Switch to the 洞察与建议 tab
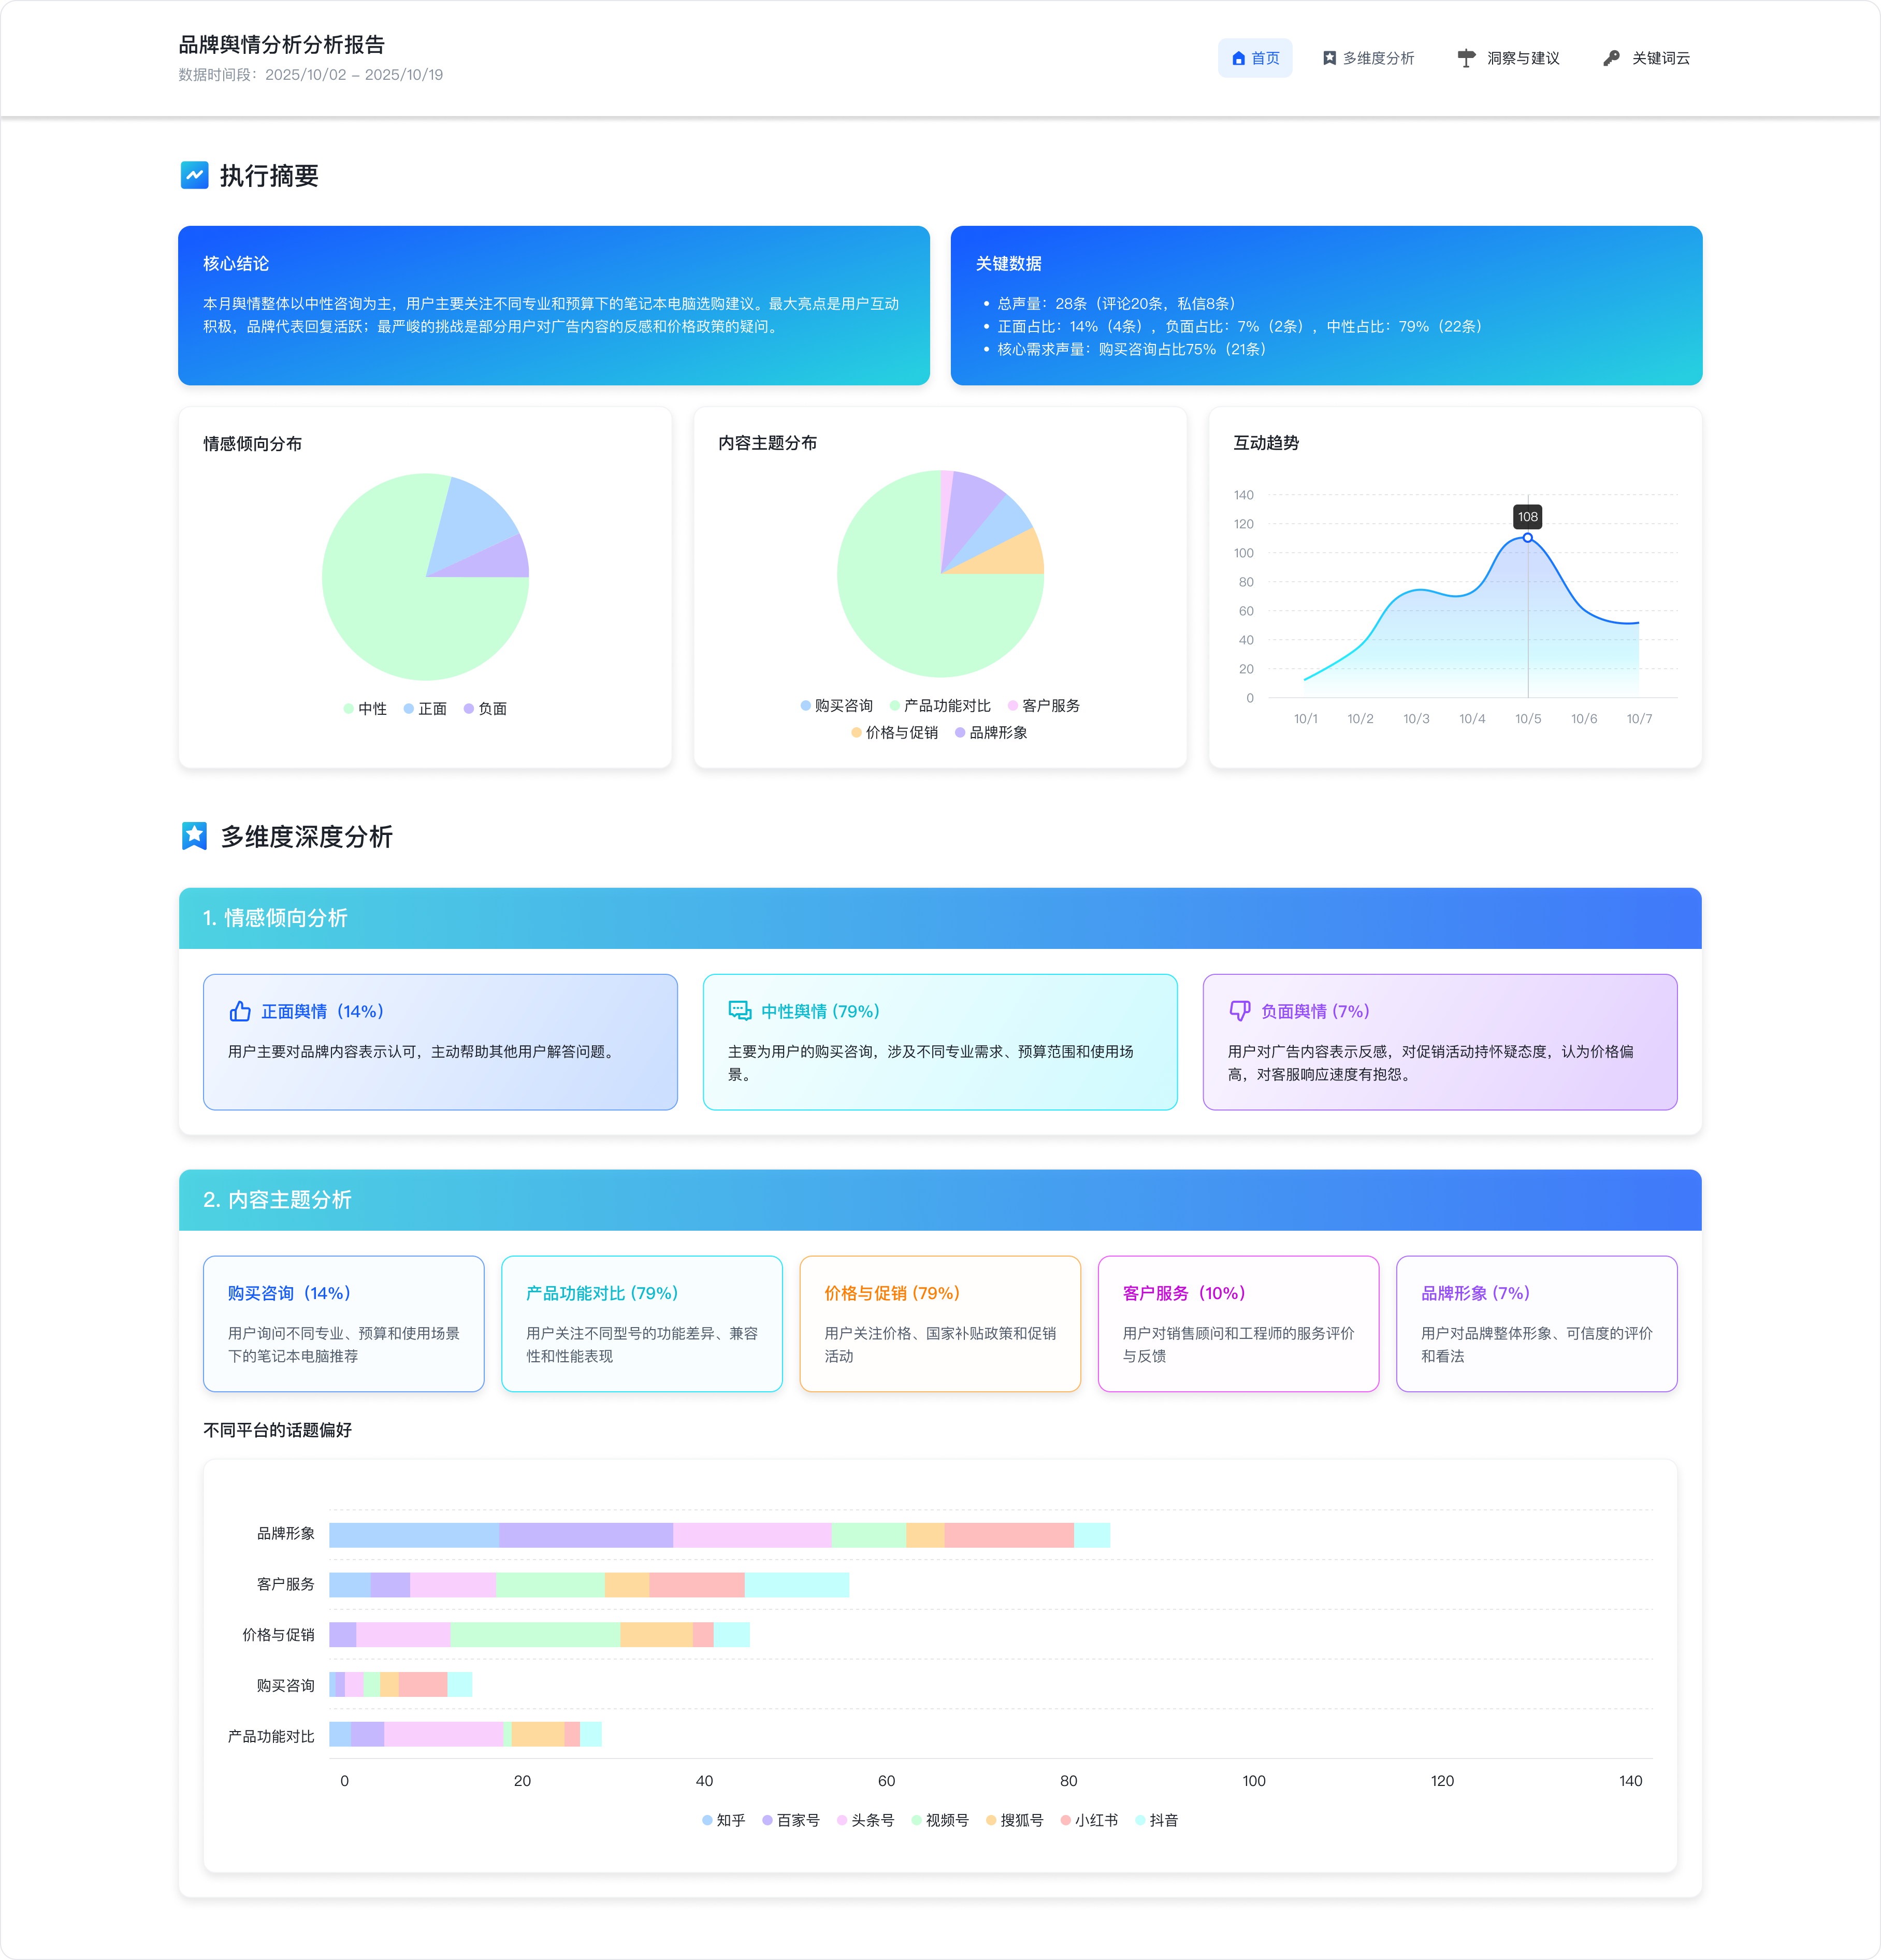Viewport: 1881px width, 1960px height. (x=1508, y=58)
